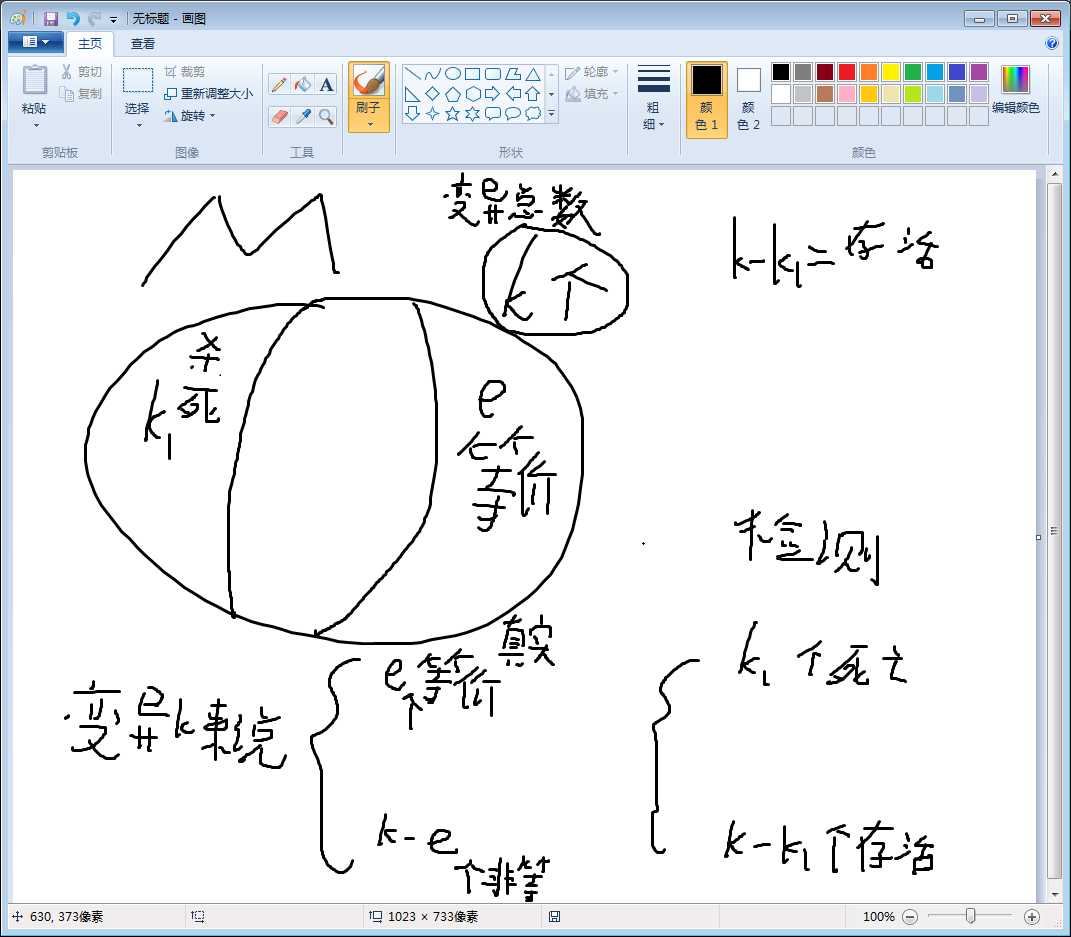This screenshot has width=1071, height=937.
Task: Open Paint Help question mark icon
Action: point(1052,44)
